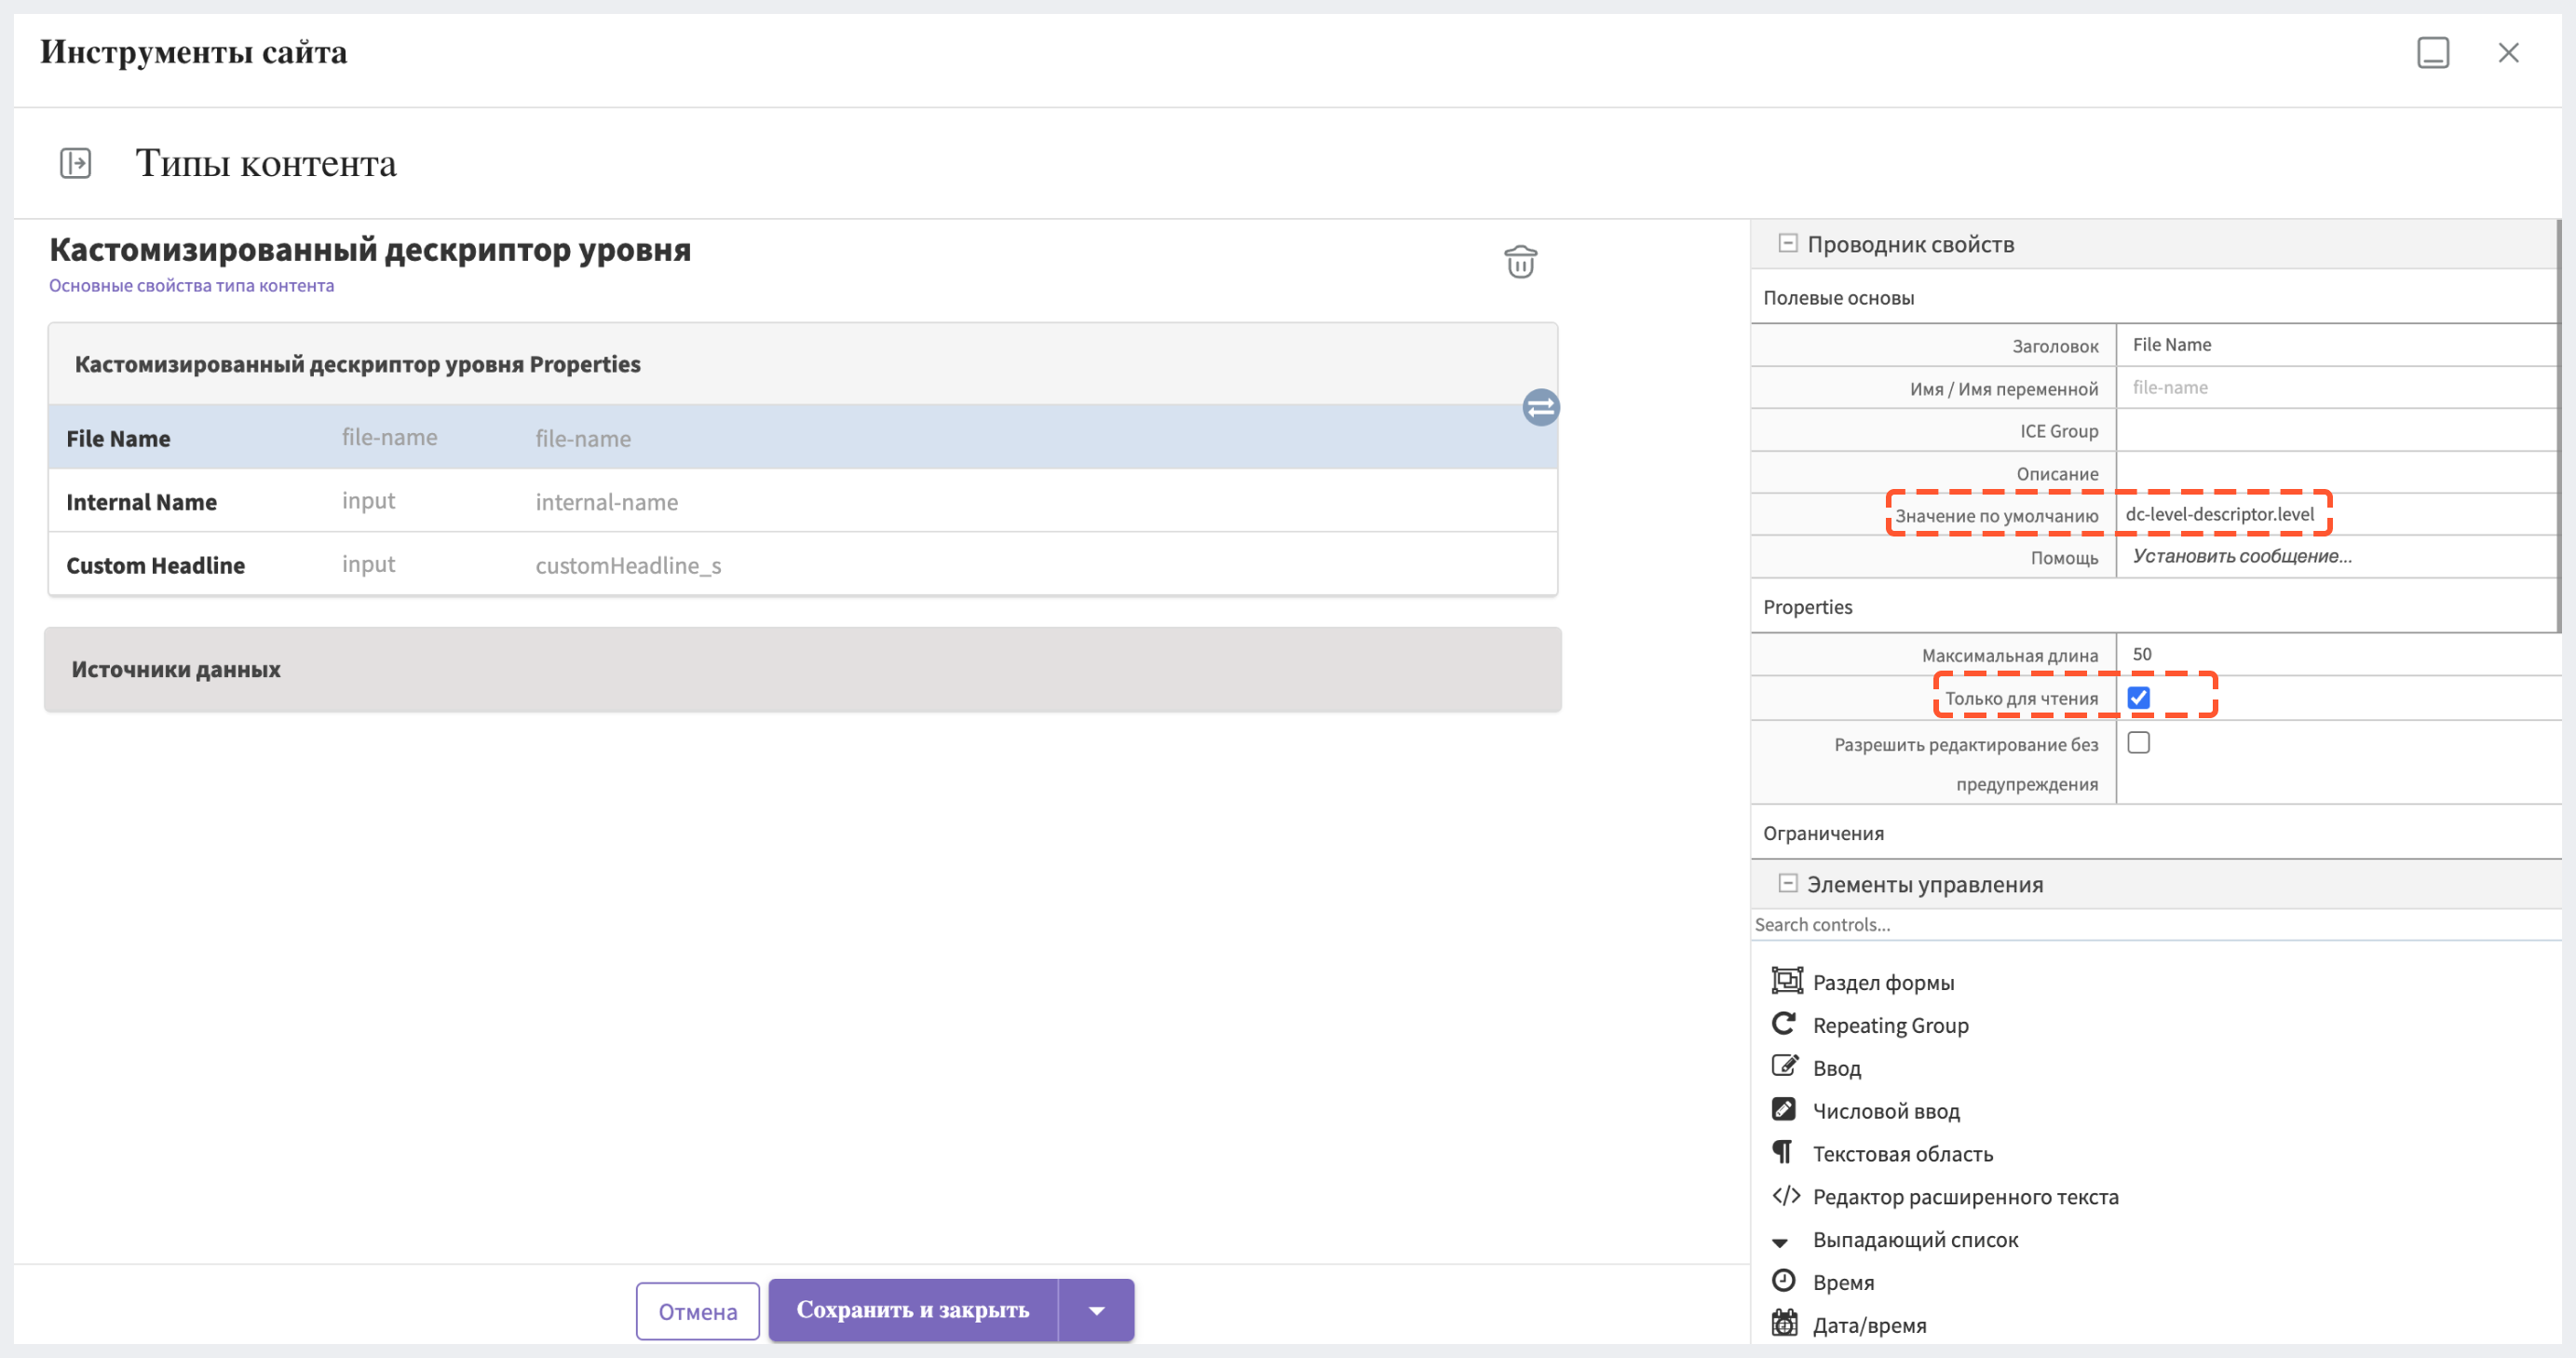The height and width of the screenshot is (1358, 2576).
Task: Select the Ввод control icon
Action: coord(1785,1066)
